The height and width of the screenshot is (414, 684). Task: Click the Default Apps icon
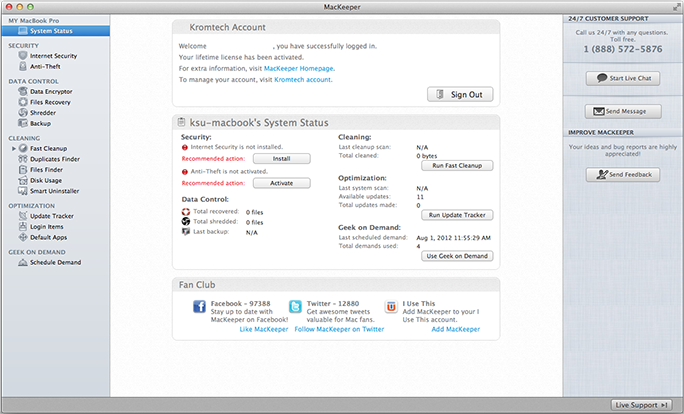[23, 237]
